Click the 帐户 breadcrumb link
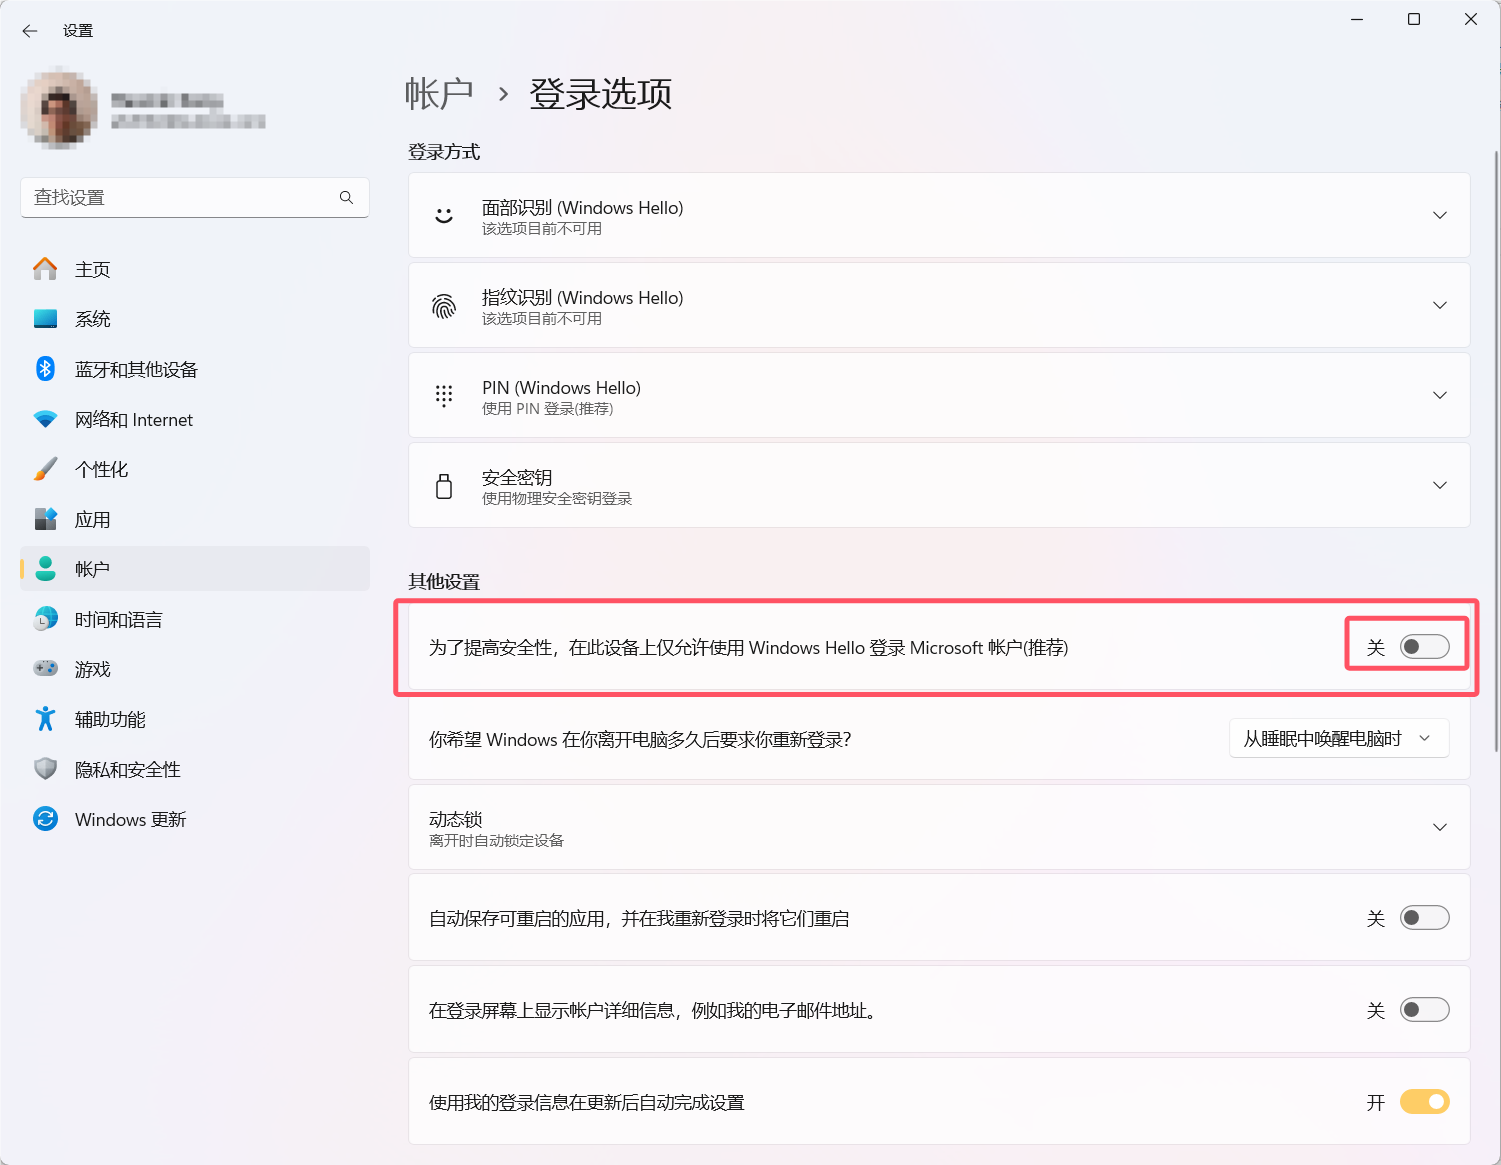Screen dimensions: 1501x1165 click(x=438, y=93)
